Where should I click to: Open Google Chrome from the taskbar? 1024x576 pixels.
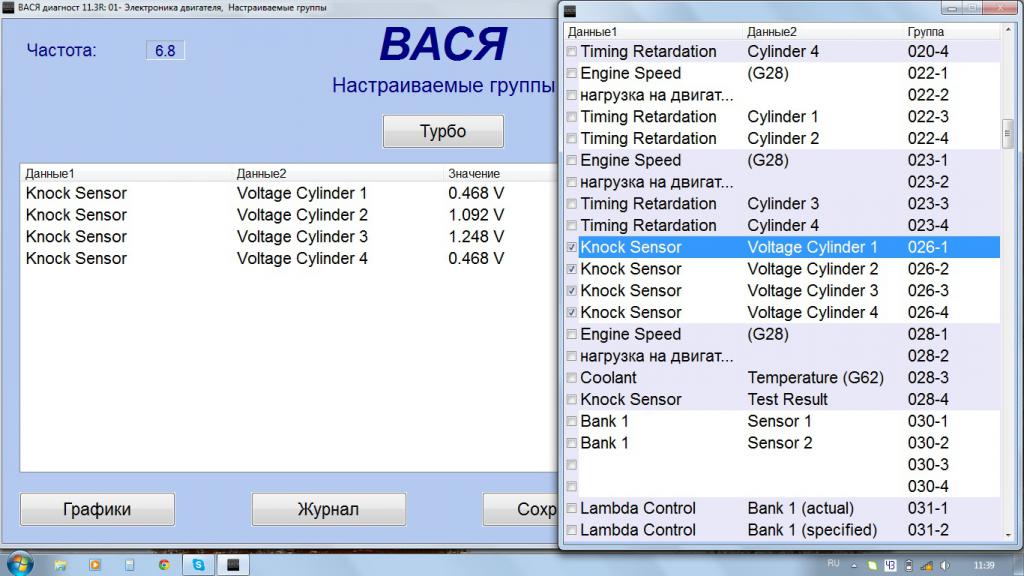tap(164, 565)
